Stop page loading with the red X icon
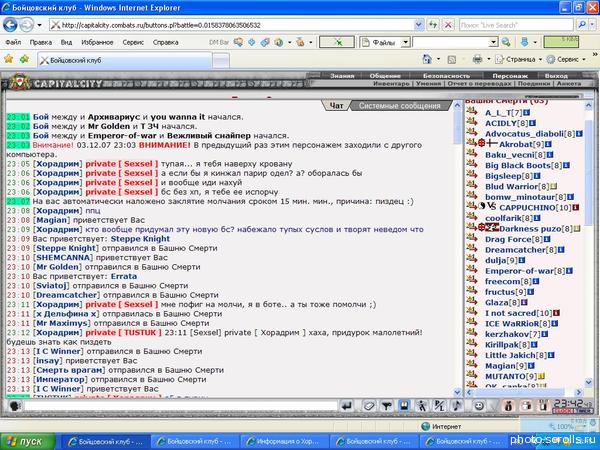600x450 pixels. click(448, 25)
